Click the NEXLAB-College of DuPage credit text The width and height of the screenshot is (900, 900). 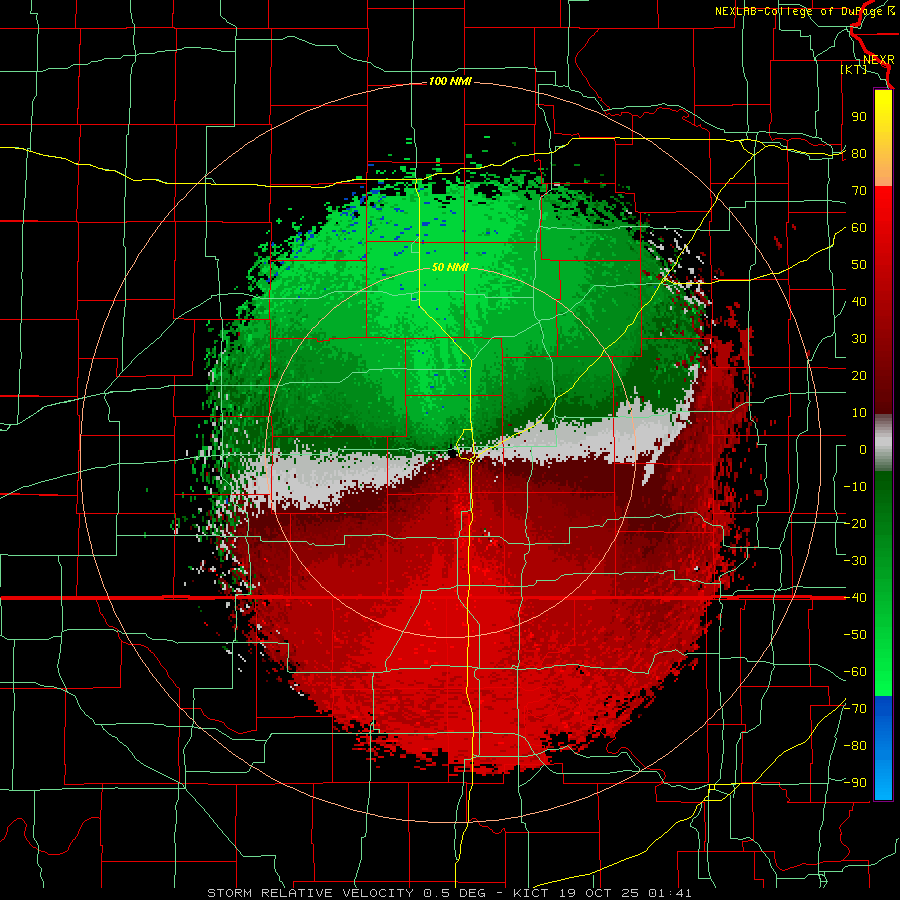tap(804, 11)
